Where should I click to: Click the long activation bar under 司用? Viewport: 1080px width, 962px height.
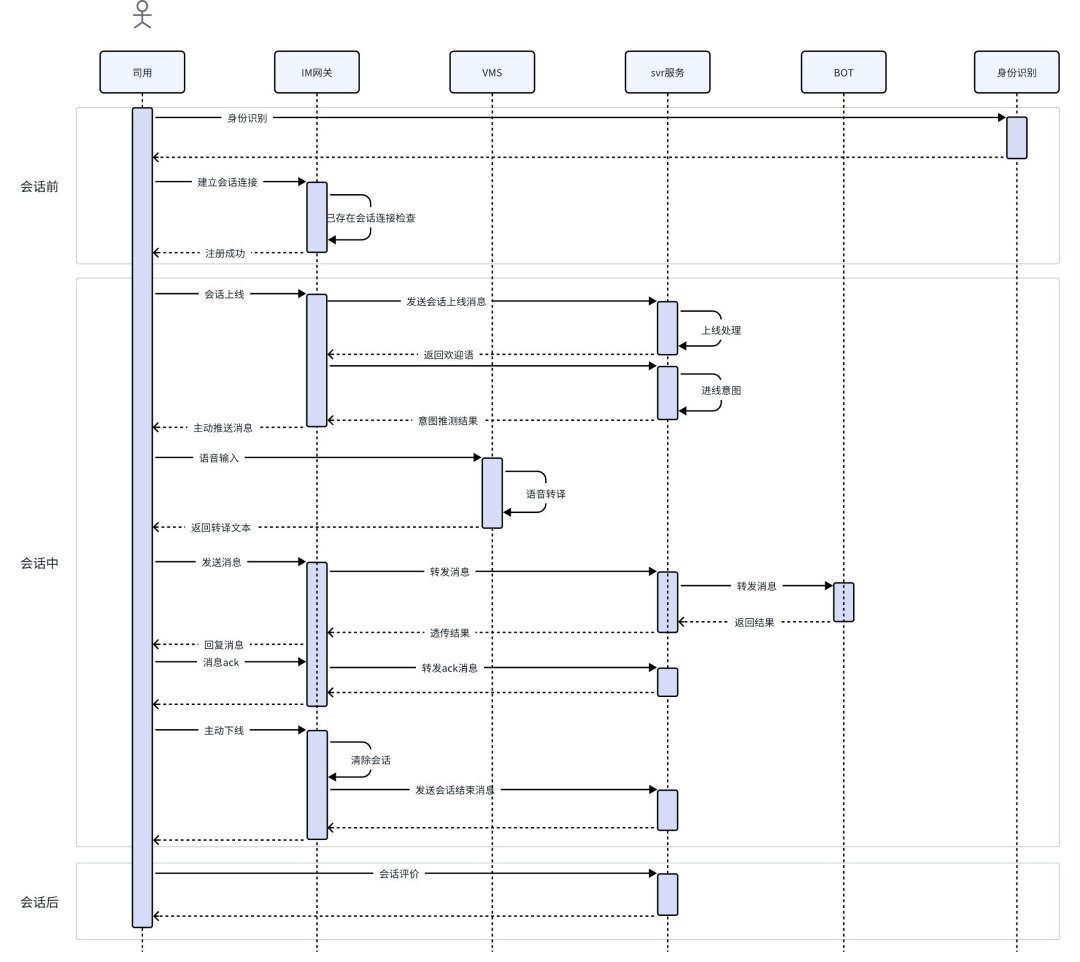(142, 517)
